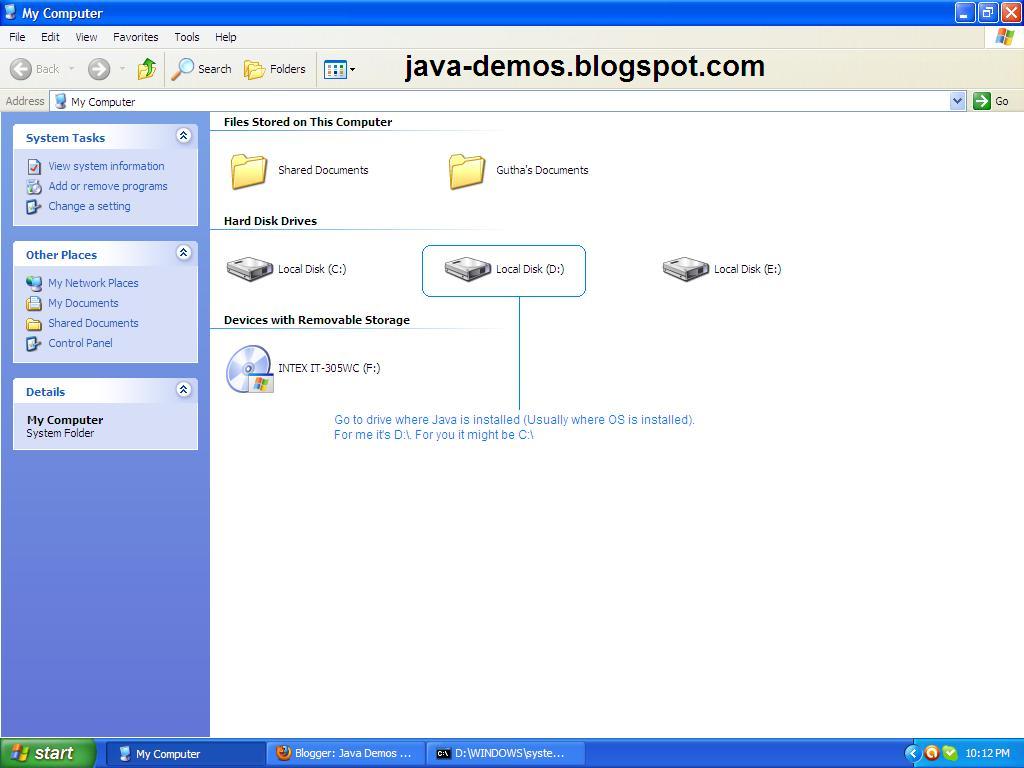
Task: Open the Favorites menu
Action: point(135,36)
